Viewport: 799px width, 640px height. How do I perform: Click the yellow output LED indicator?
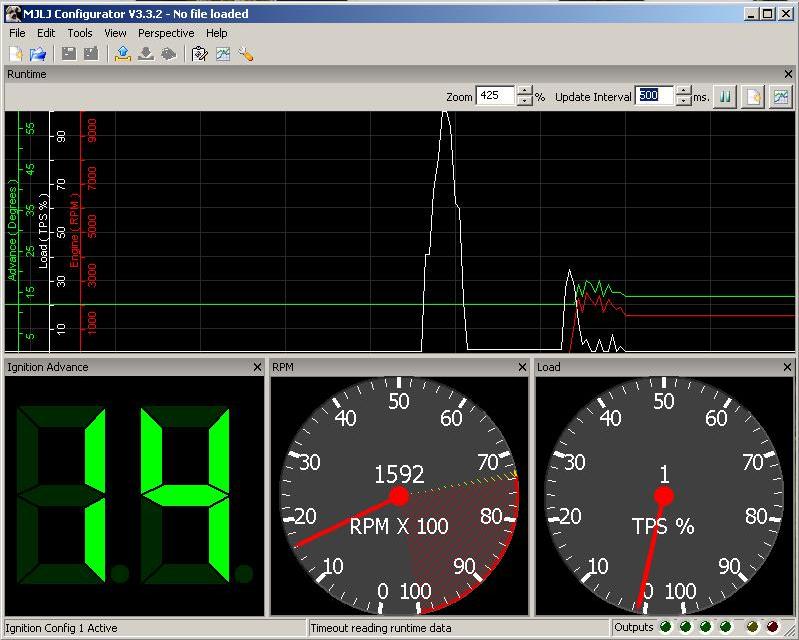click(x=752, y=626)
